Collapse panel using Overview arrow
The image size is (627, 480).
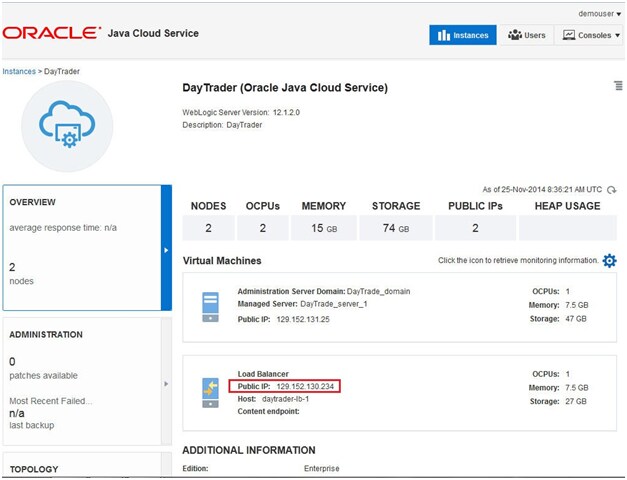coord(166,250)
